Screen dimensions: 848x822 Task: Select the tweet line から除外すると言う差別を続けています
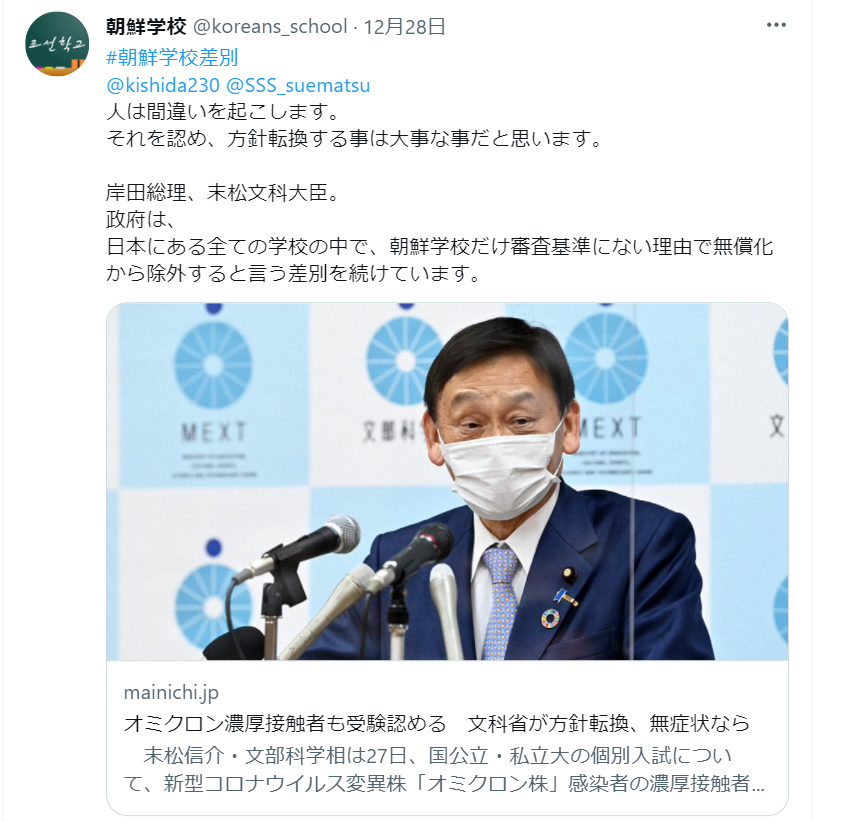tap(293, 273)
